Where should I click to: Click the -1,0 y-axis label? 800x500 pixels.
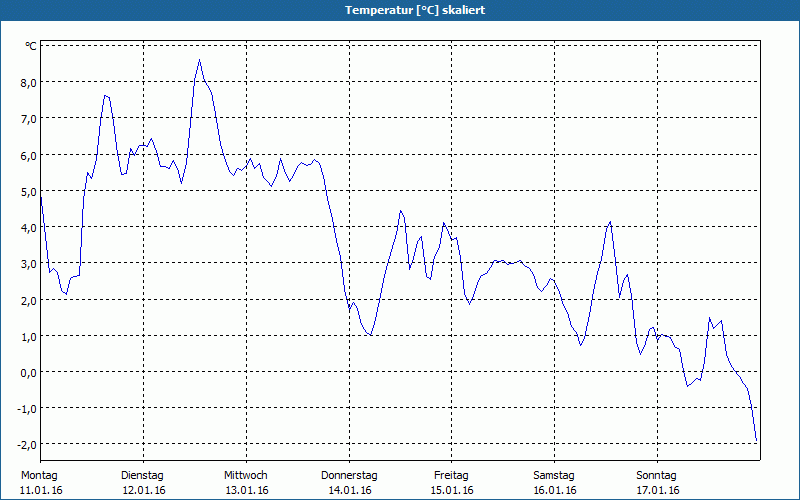click(25, 408)
